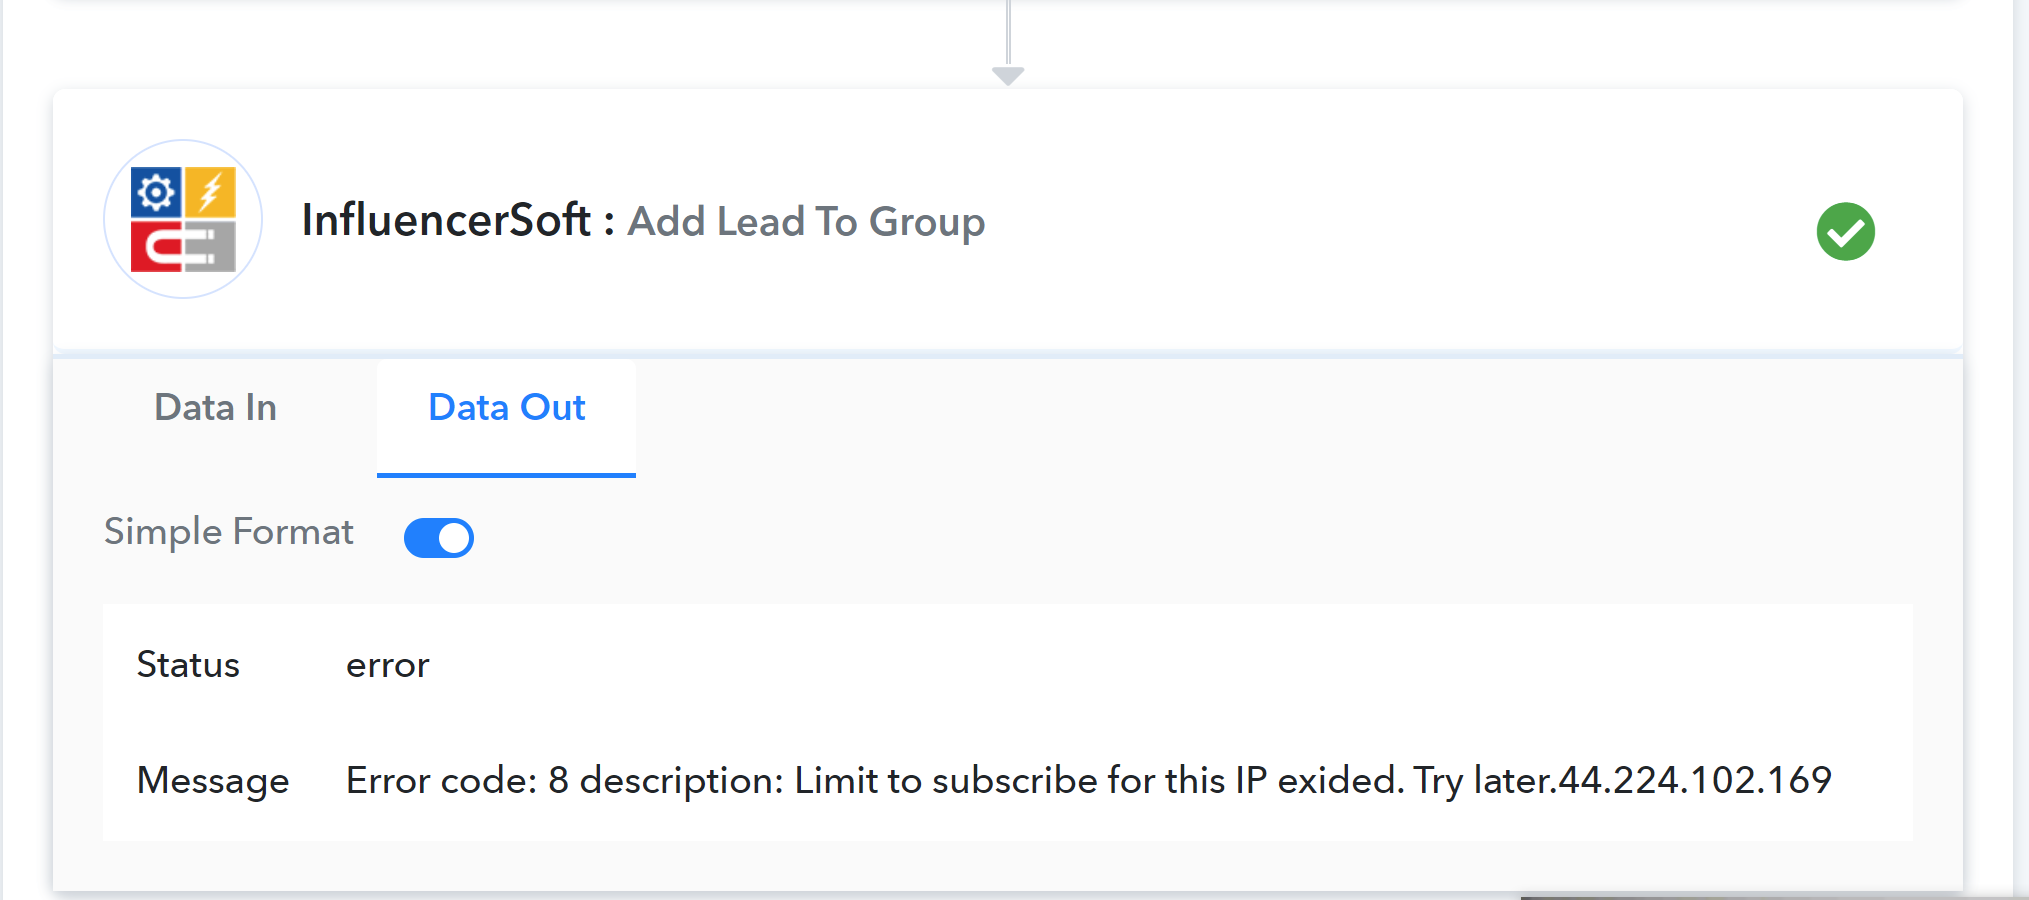Click the Simple Format label
Image resolution: width=2029 pixels, height=900 pixels.
point(229,532)
